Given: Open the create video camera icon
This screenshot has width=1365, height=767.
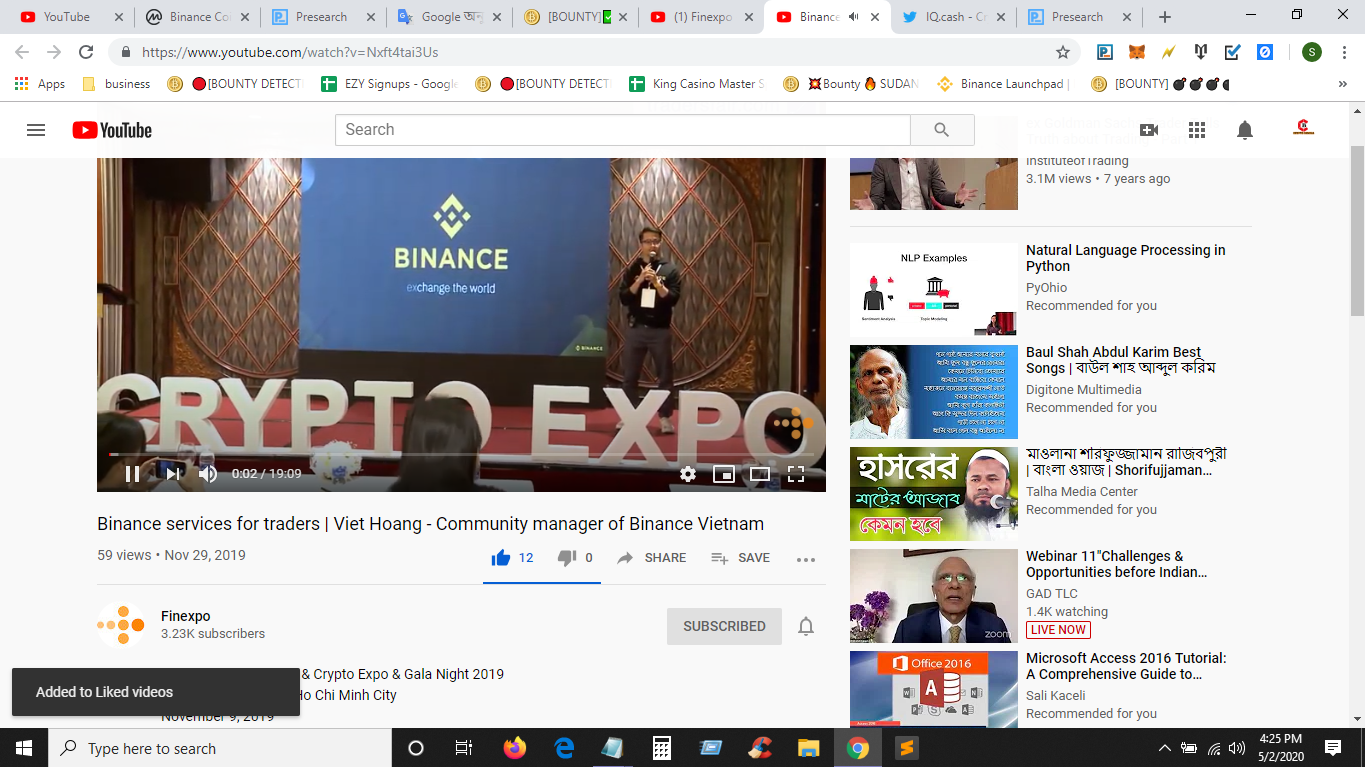Looking at the screenshot, I should [1149, 130].
